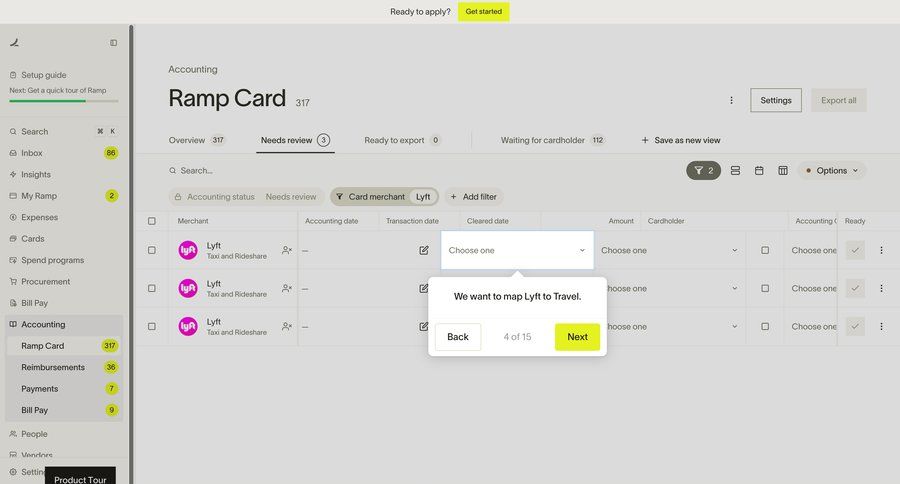Click the third Lyft row assign user icon

287,326
